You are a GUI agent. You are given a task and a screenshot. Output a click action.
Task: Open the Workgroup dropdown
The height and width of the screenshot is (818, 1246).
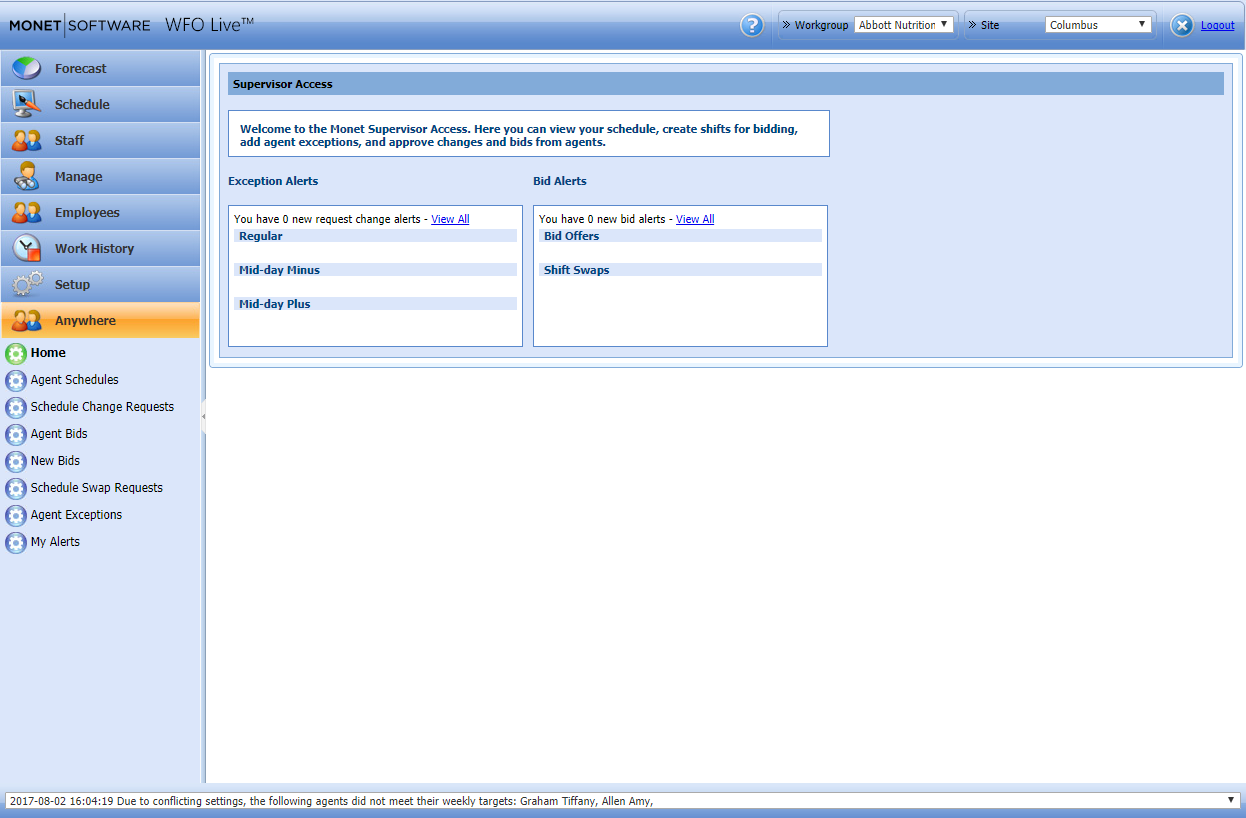[x=903, y=25]
